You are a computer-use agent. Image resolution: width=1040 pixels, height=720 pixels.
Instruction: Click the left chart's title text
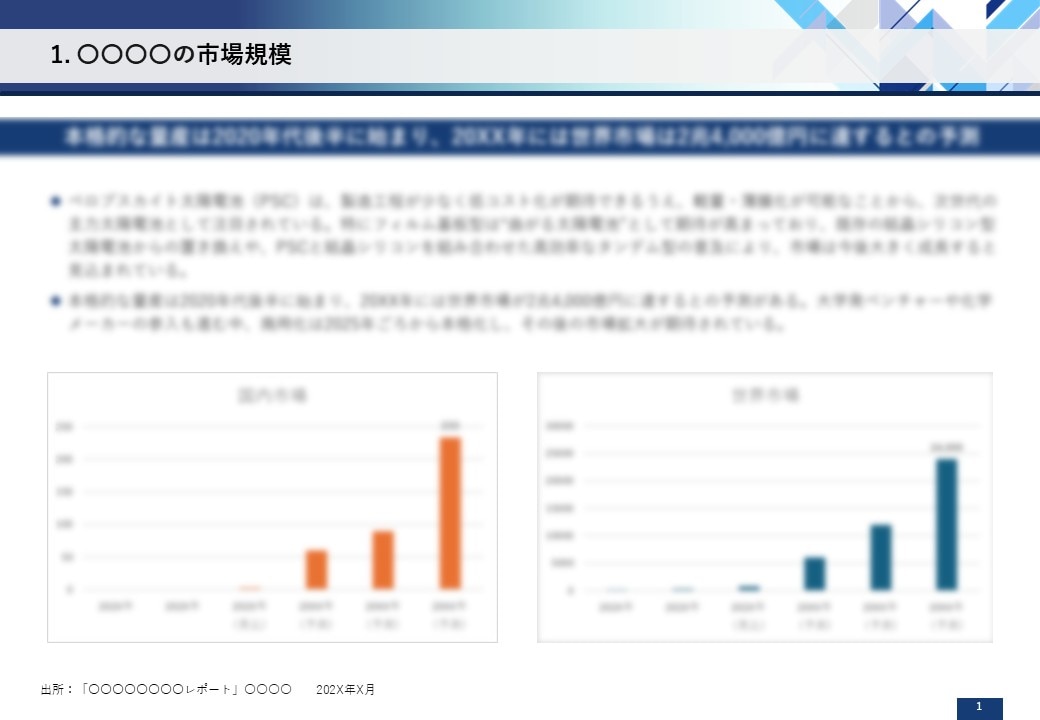pyautogui.click(x=272, y=395)
